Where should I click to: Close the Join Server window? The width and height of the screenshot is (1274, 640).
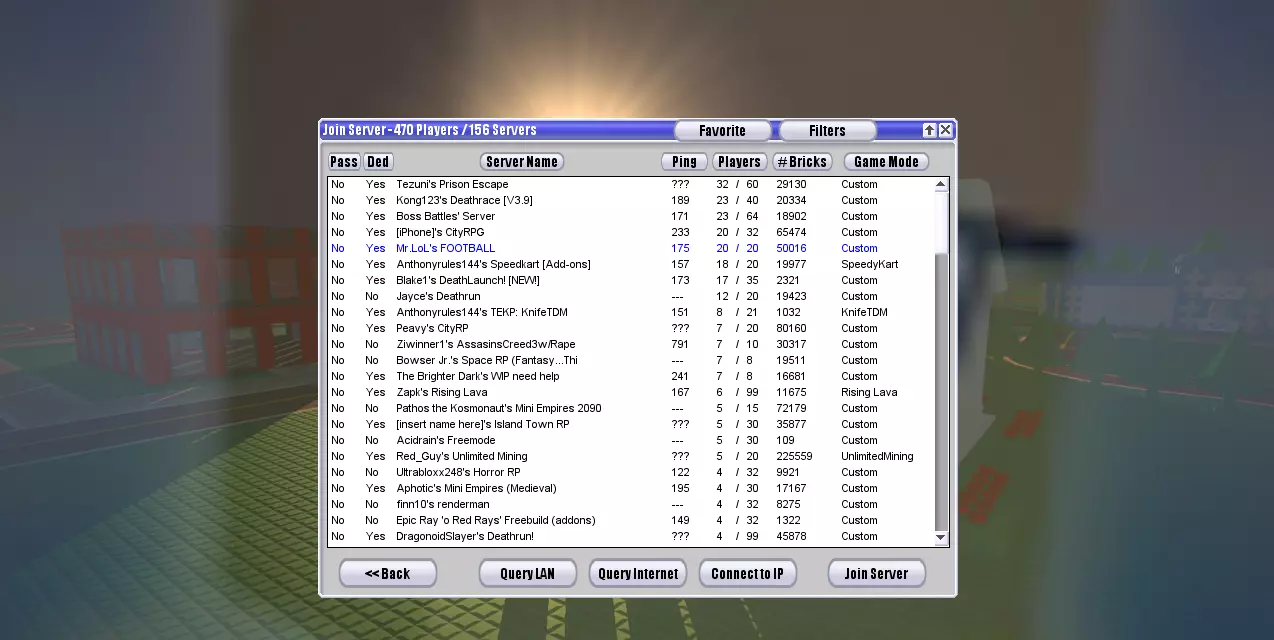945,130
